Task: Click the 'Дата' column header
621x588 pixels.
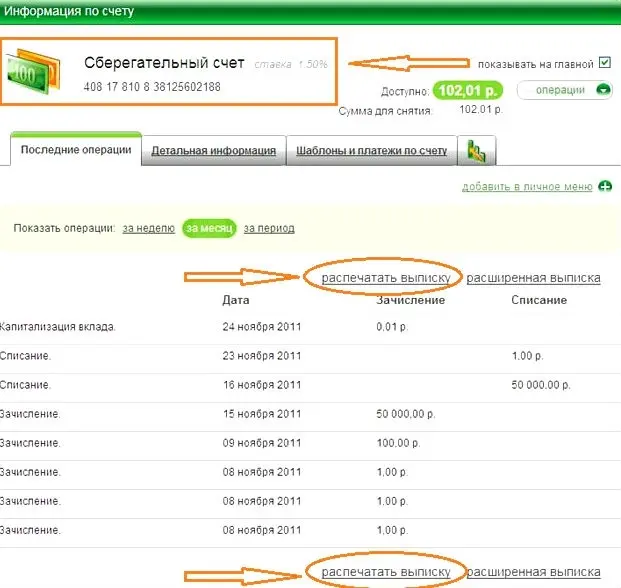Action: pos(236,300)
